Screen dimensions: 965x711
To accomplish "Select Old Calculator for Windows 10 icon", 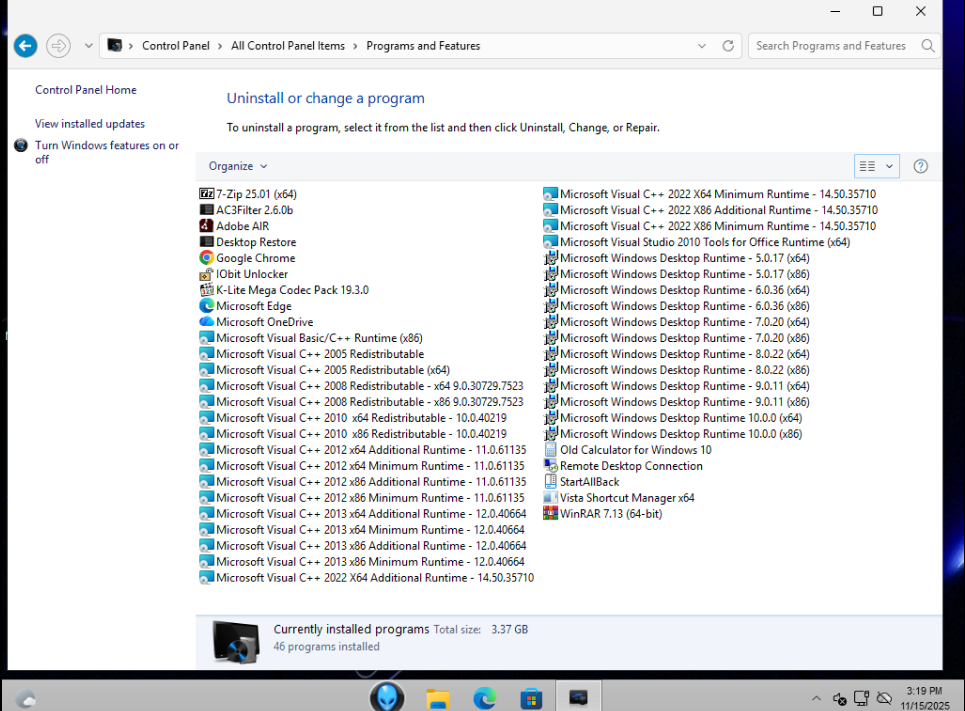I will pyautogui.click(x=550, y=450).
